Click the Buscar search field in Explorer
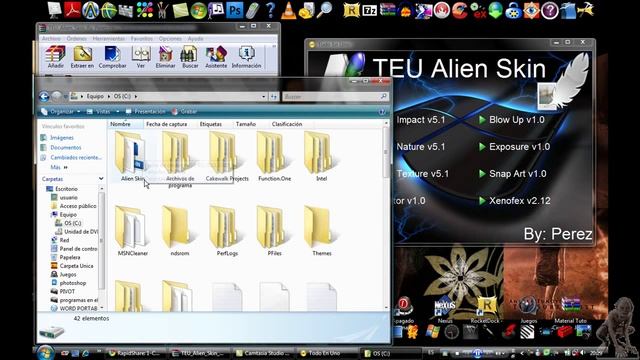Viewport: 640px width, 360px height. [335, 97]
